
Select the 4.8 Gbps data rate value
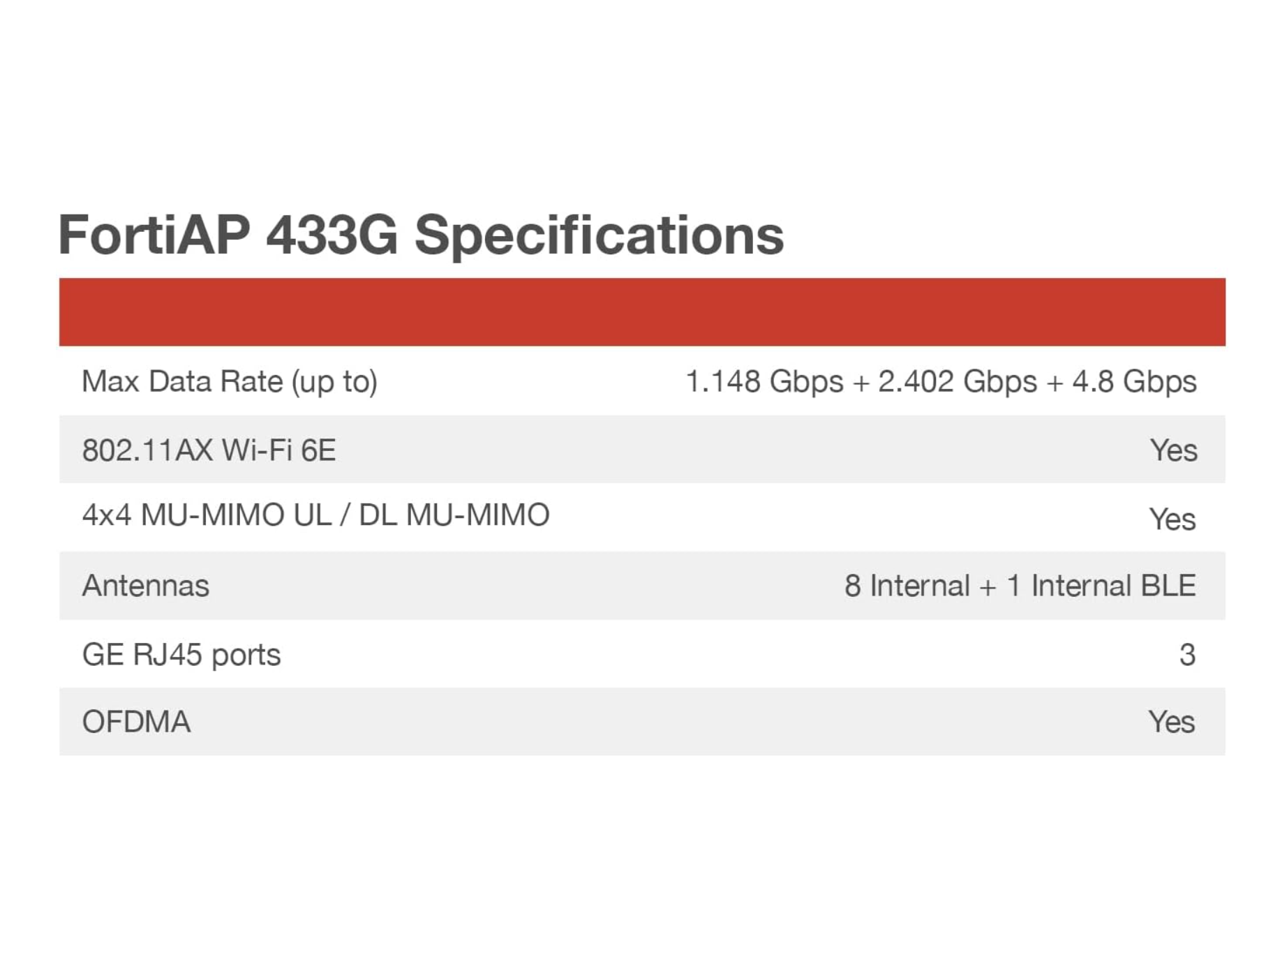pos(1134,381)
